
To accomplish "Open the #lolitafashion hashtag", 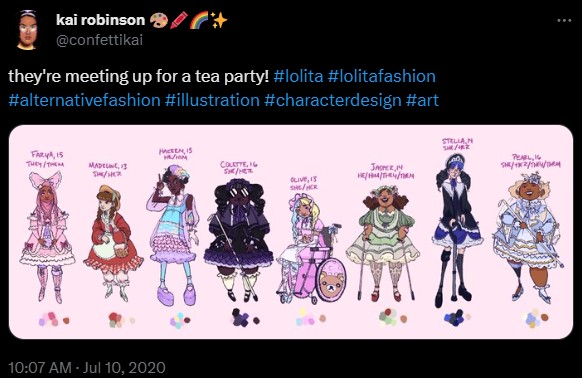I will [382, 76].
